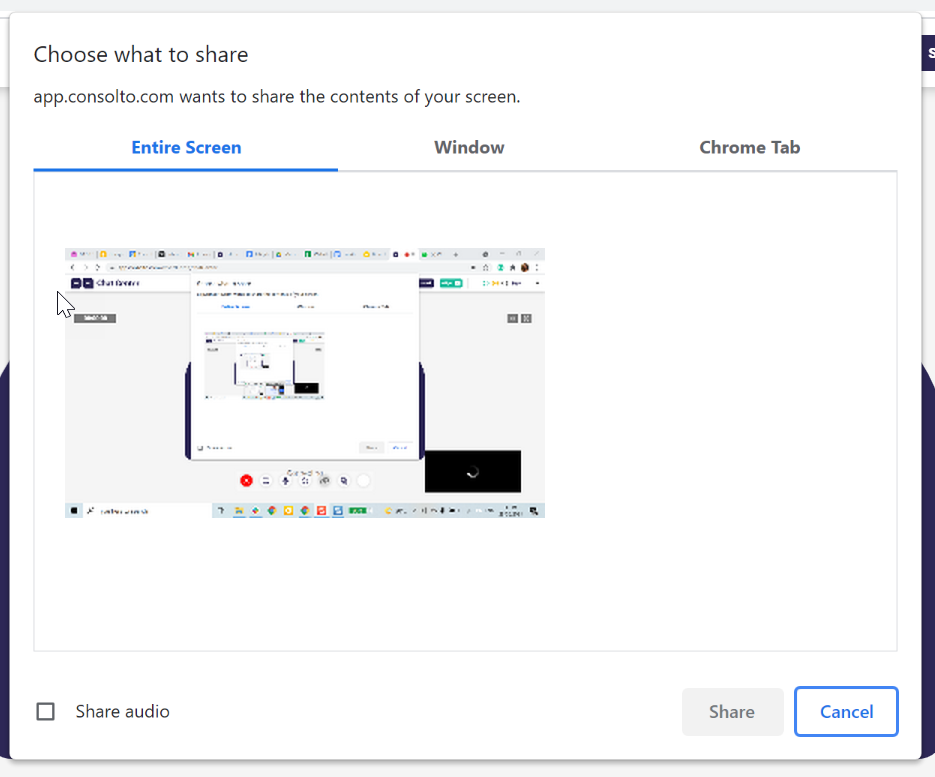Switch to the Window tab
This screenshot has width=935, height=777.
point(469,147)
